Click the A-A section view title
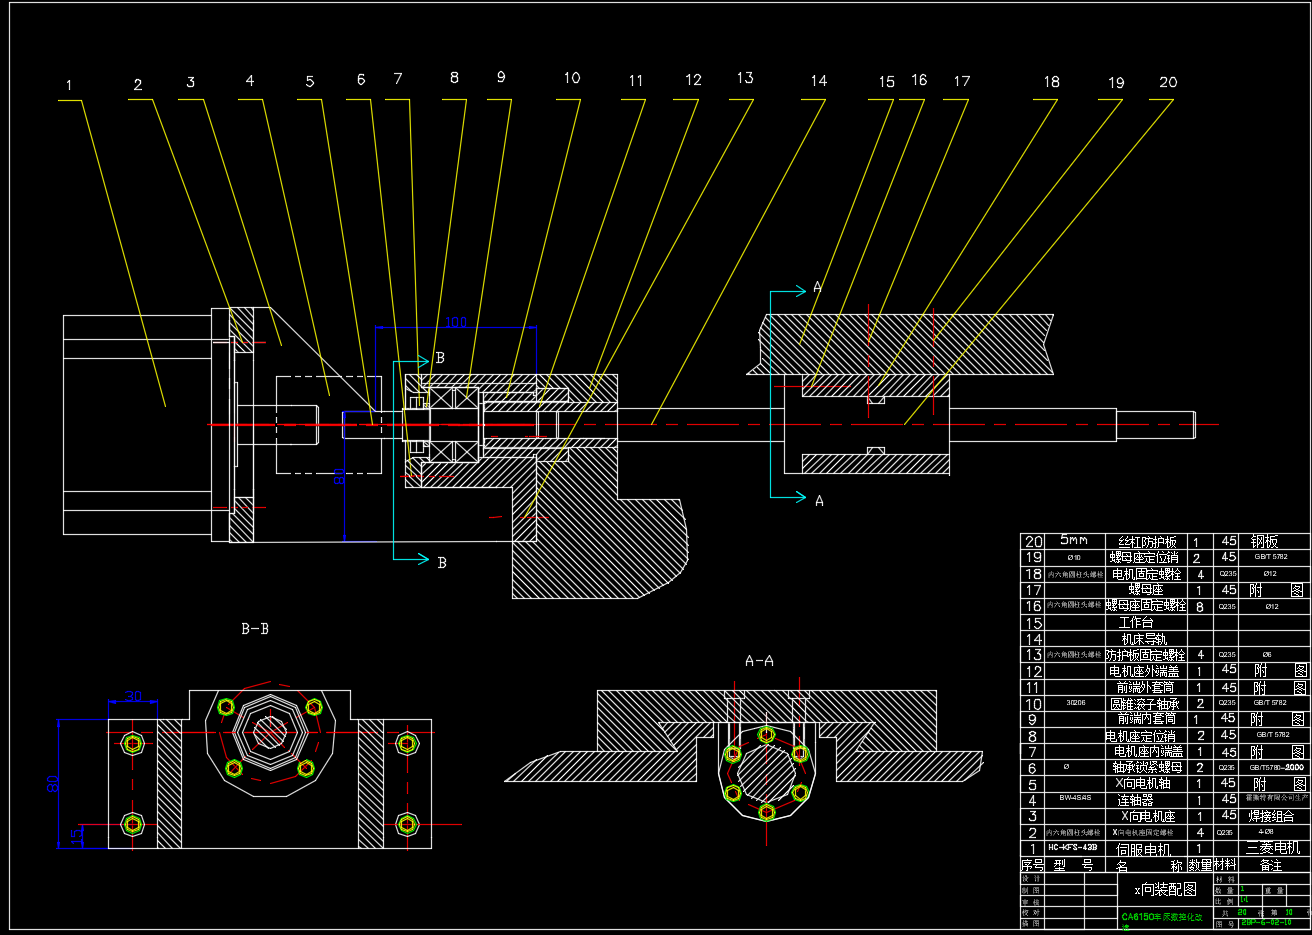The height and width of the screenshot is (935, 1312). (759, 661)
